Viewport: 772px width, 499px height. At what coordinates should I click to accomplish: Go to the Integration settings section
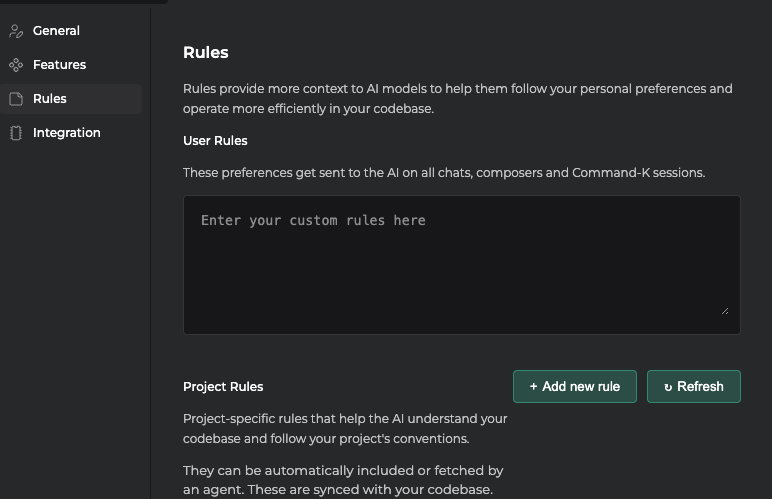point(66,133)
